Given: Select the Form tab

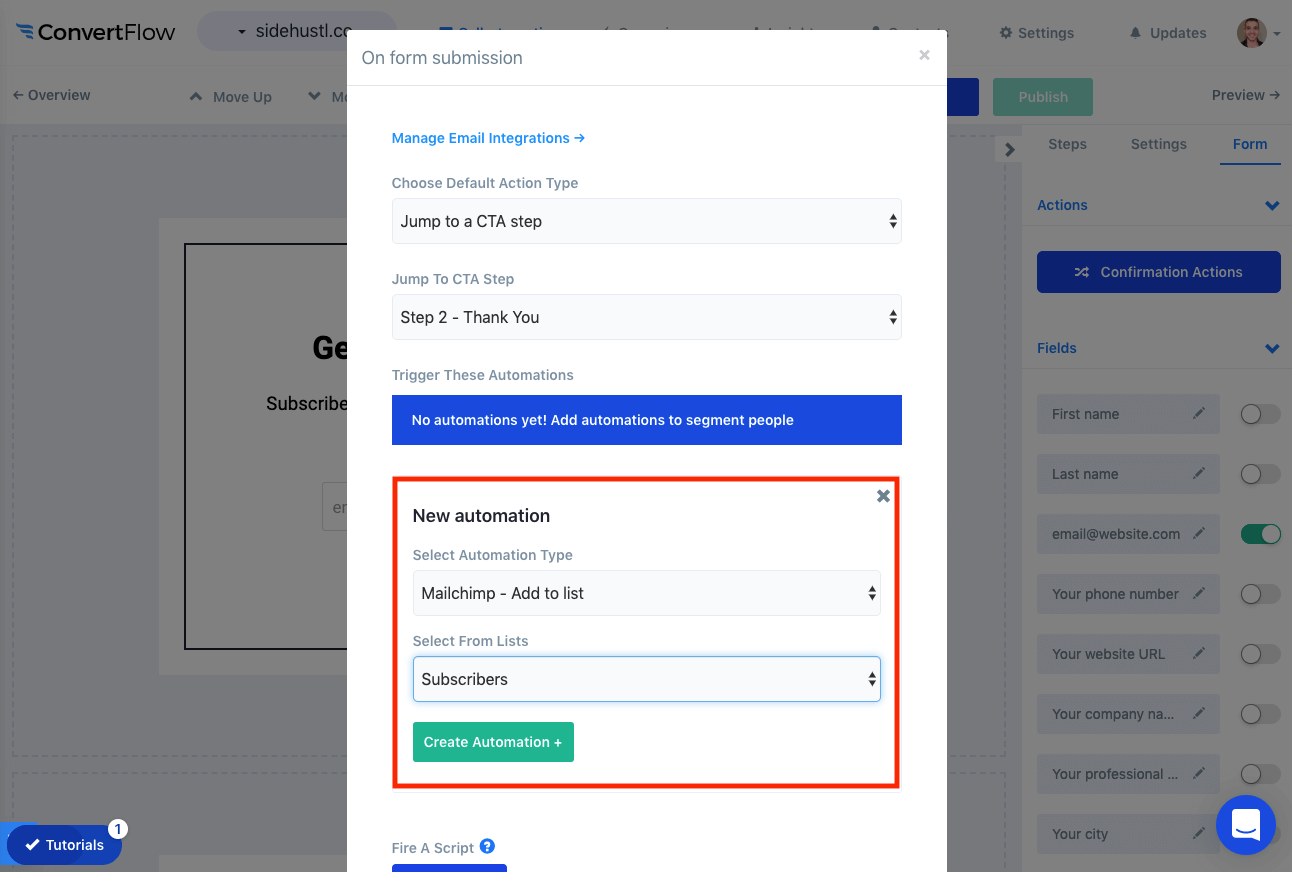Looking at the screenshot, I should click(x=1249, y=144).
